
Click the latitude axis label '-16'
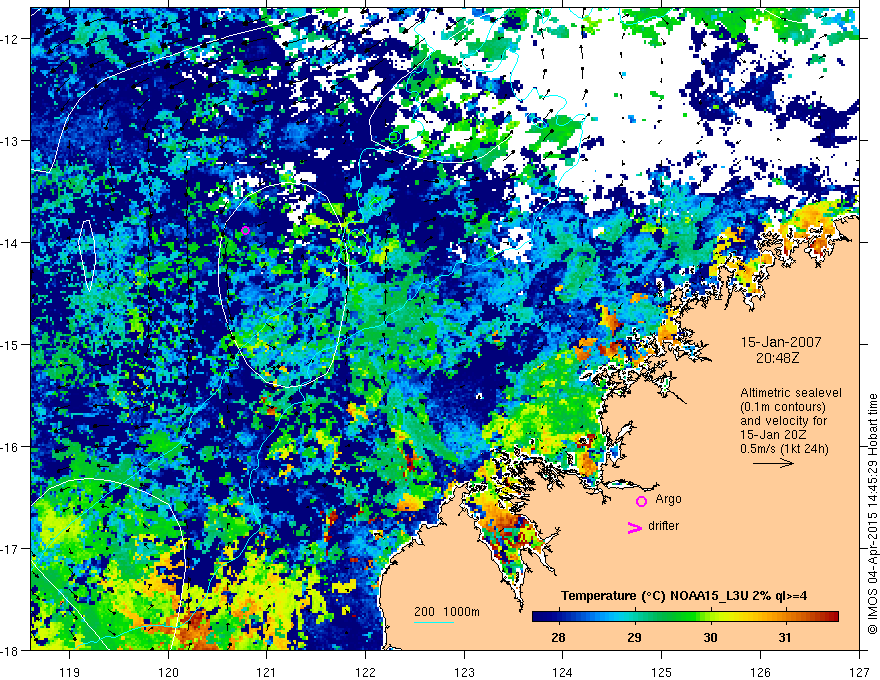[x=10, y=447]
